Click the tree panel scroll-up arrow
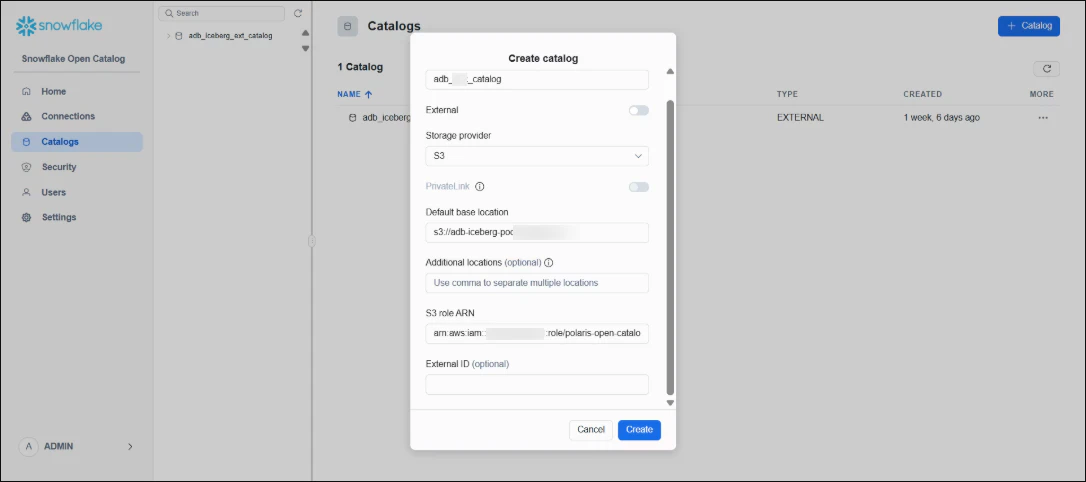 [305, 33]
